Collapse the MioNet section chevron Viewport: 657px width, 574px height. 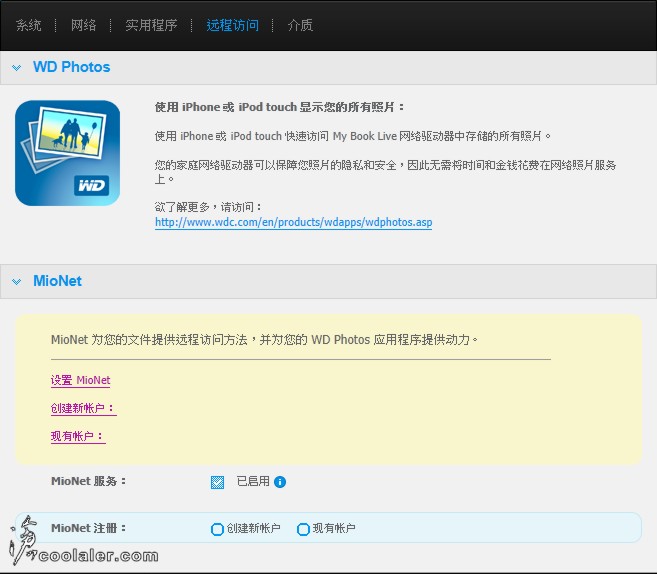coord(17,282)
